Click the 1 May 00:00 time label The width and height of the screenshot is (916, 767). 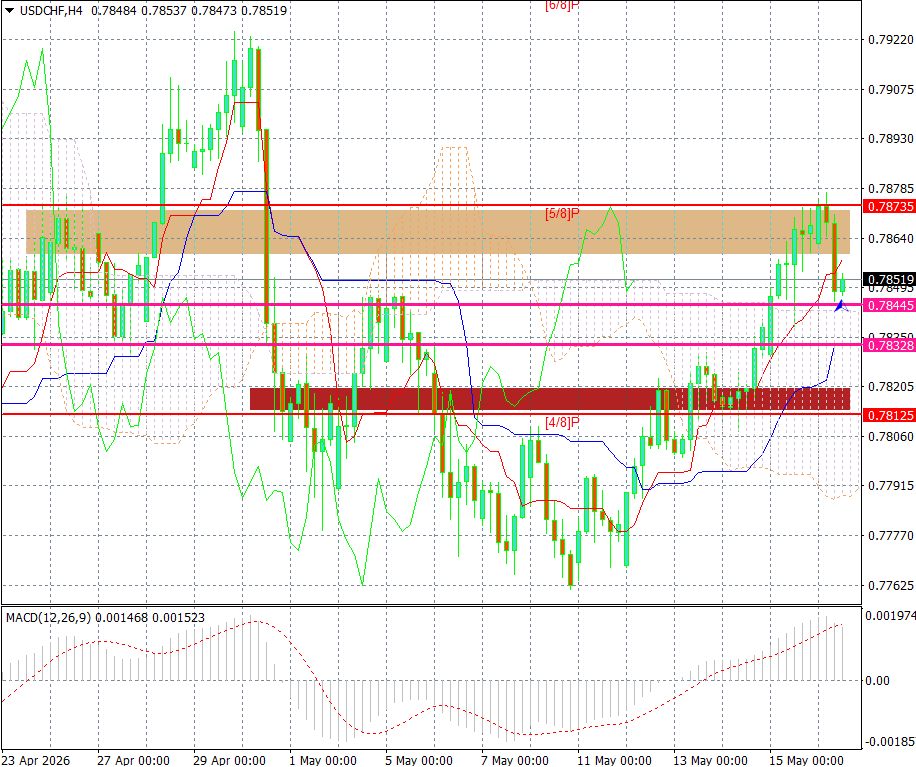[x=323, y=760]
